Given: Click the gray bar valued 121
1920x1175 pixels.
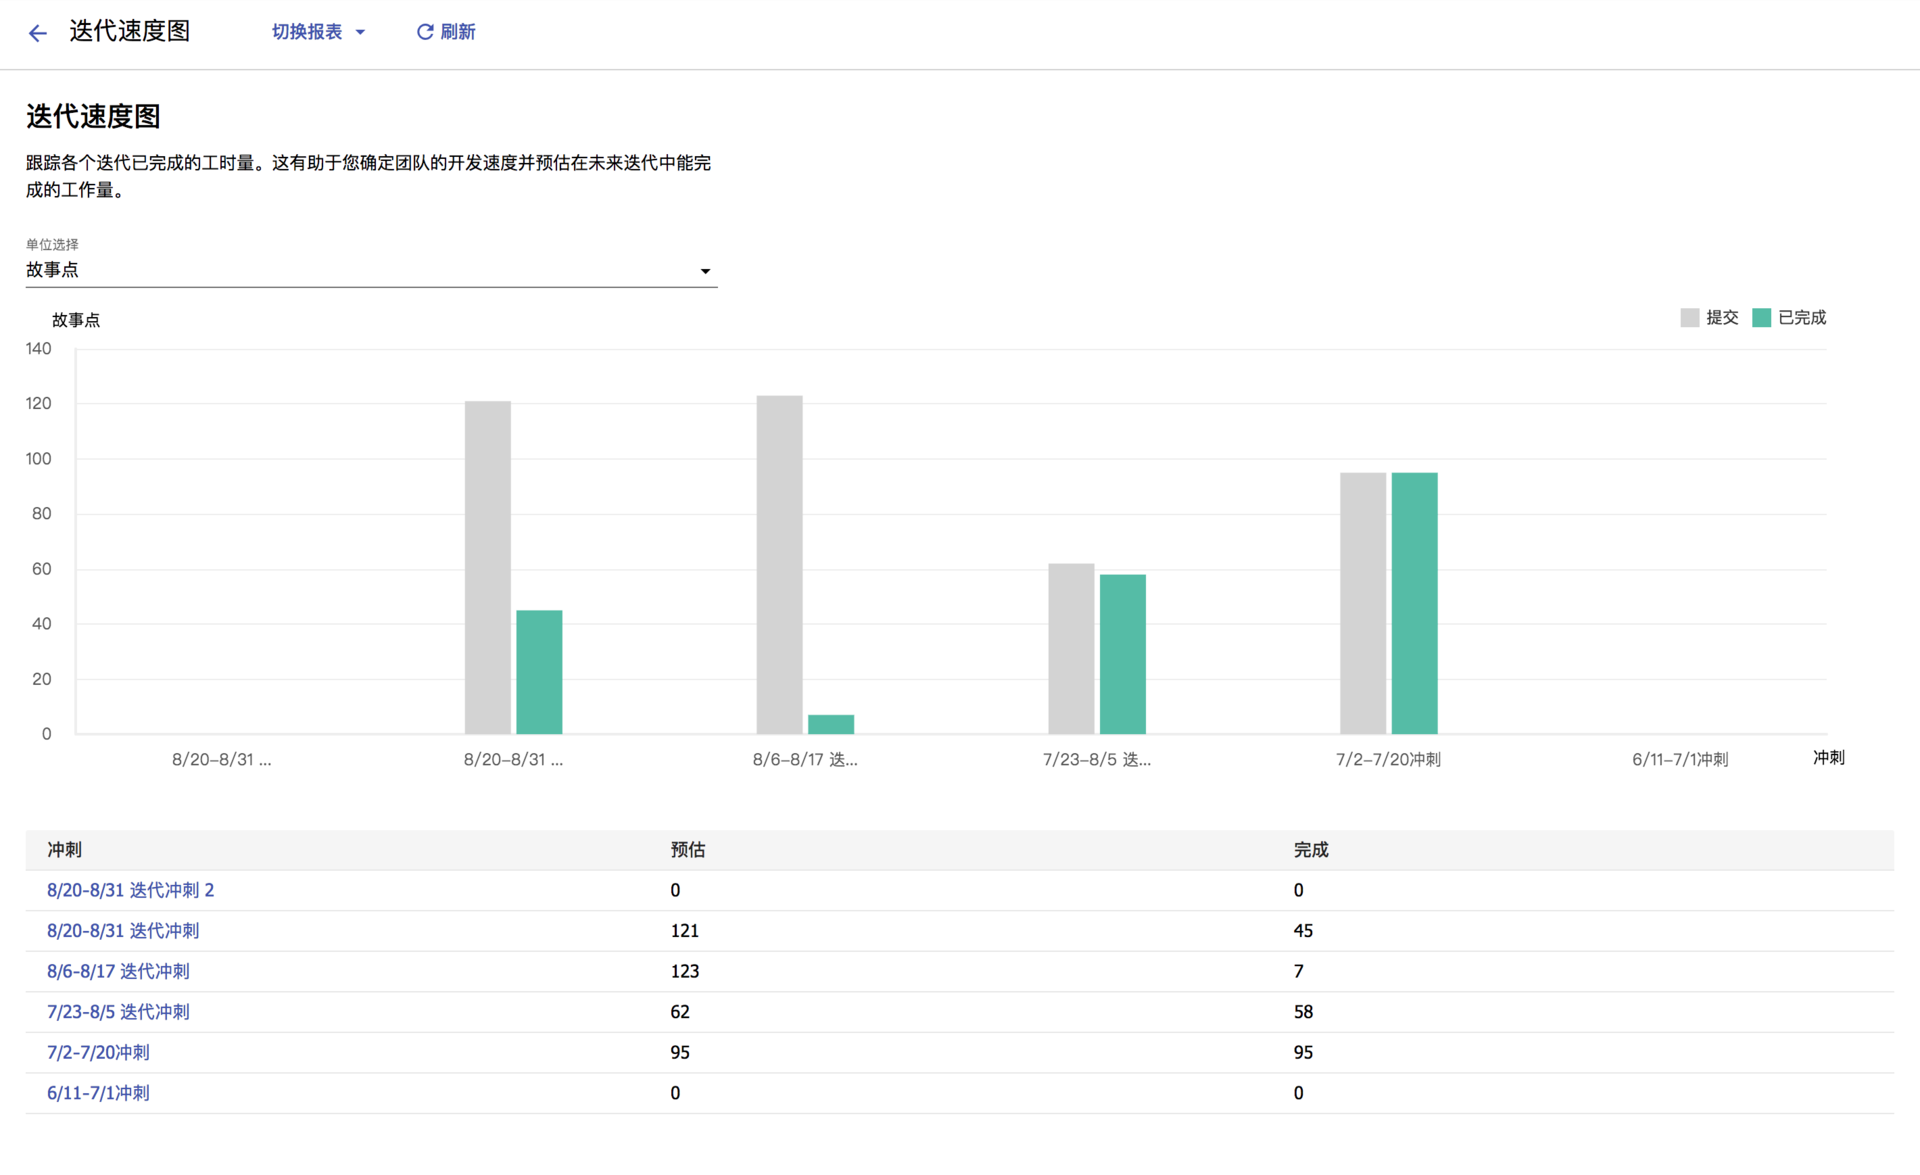Looking at the screenshot, I should [488, 567].
